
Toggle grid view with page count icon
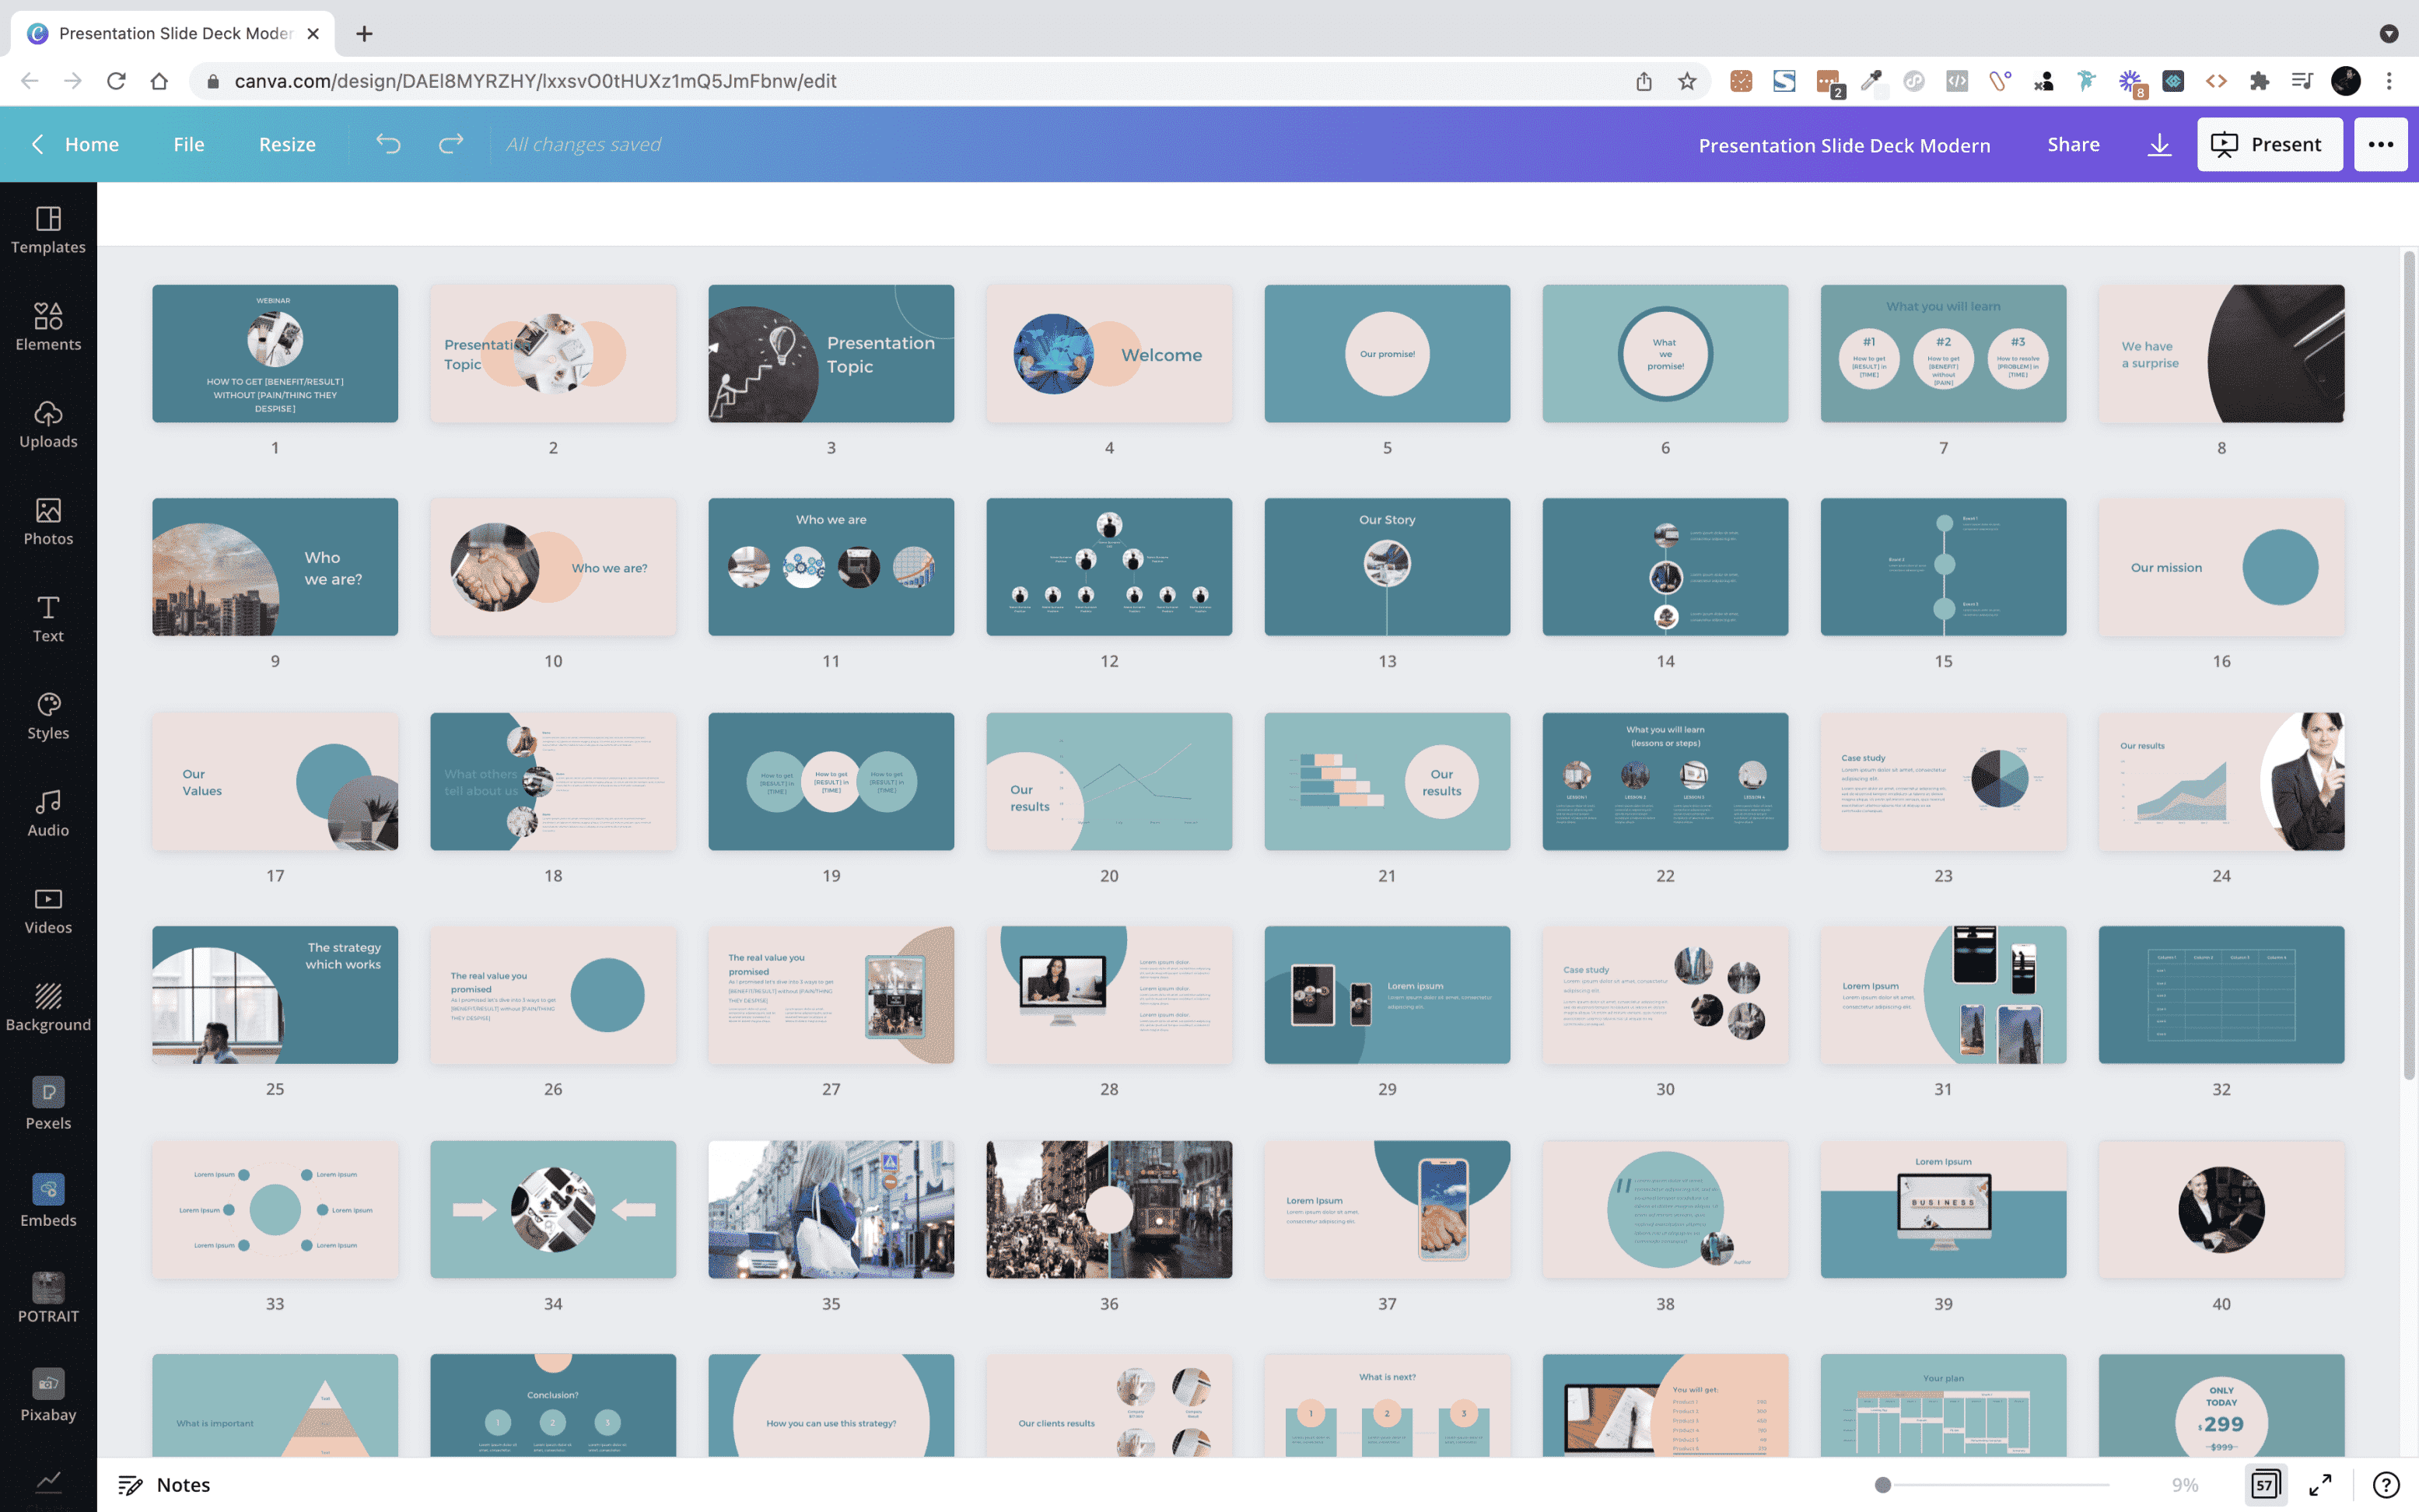click(x=2265, y=1484)
